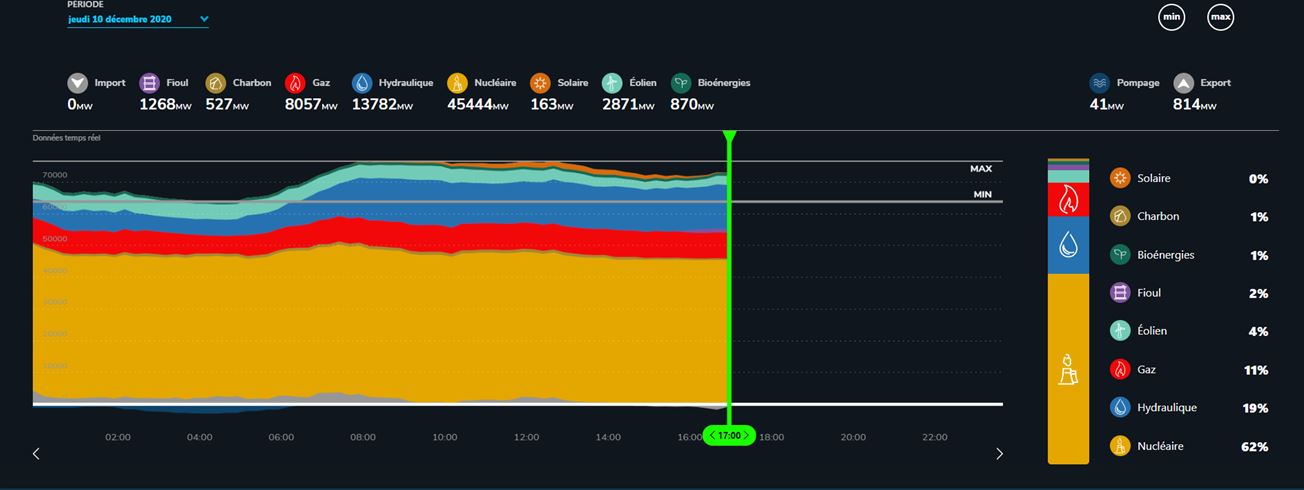1304x490 pixels.
Task: Toggle the min threshold circle button
Action: [x=1171, y=18]
